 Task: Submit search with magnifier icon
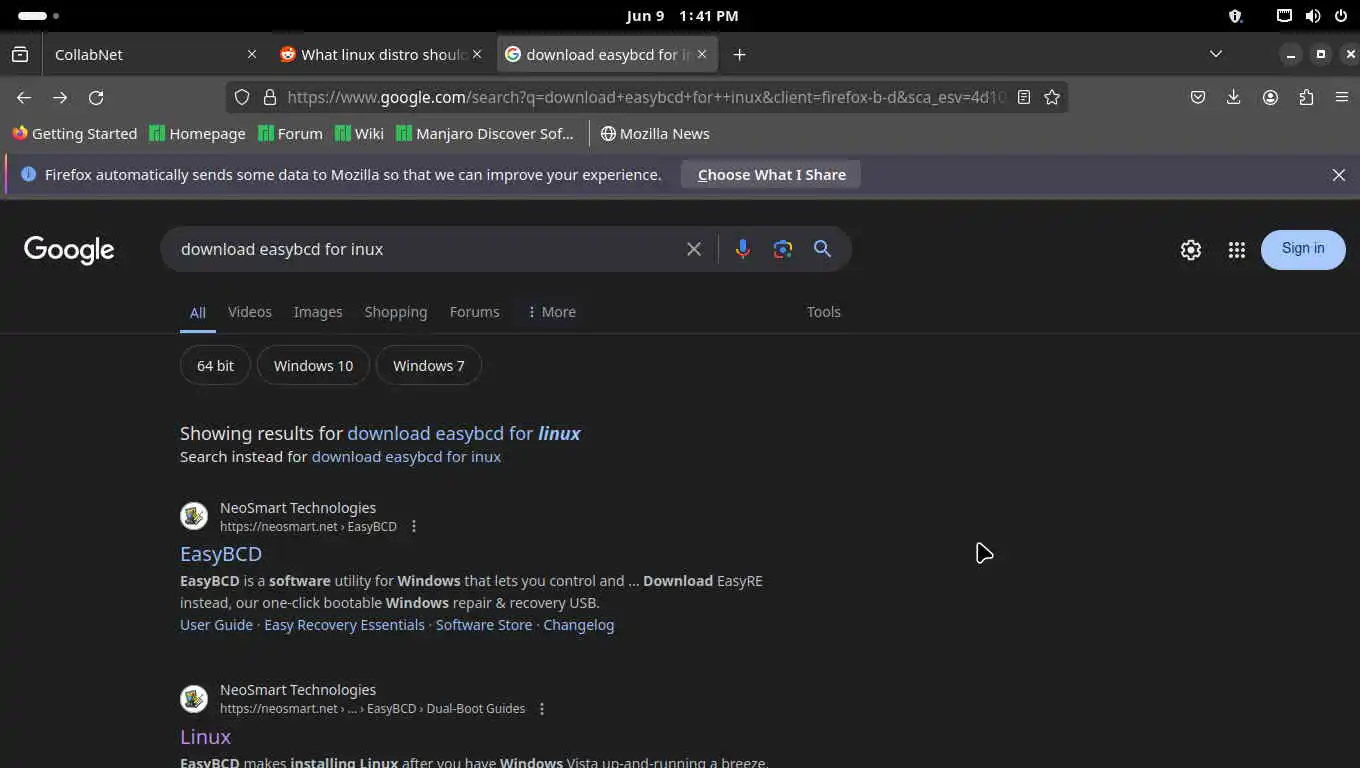pos(822,249)
